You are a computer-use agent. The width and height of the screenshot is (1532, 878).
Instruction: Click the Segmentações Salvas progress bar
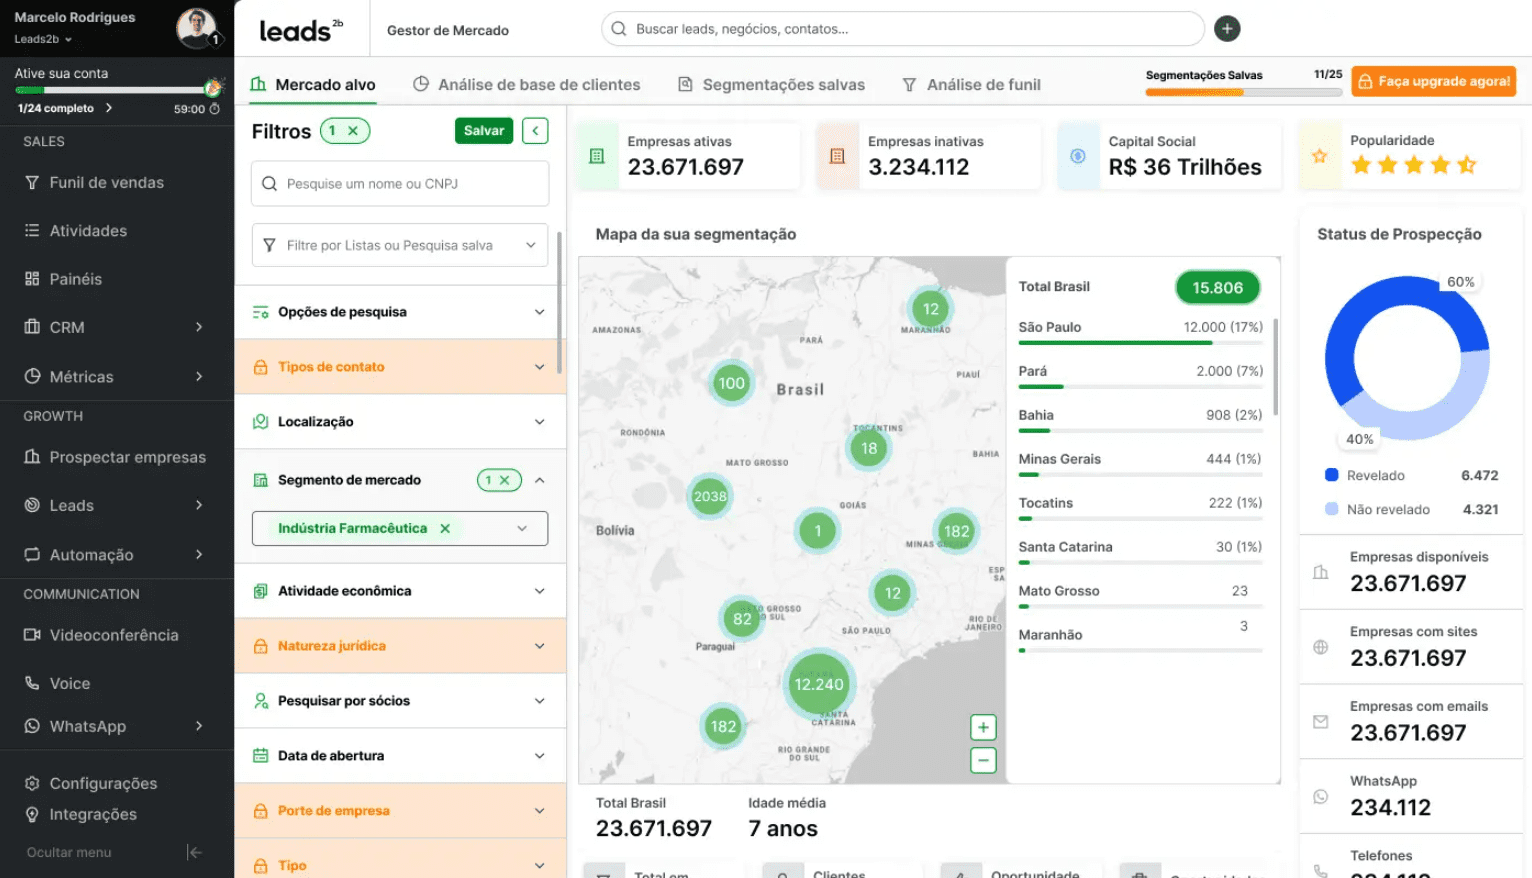coord(1244,93)
